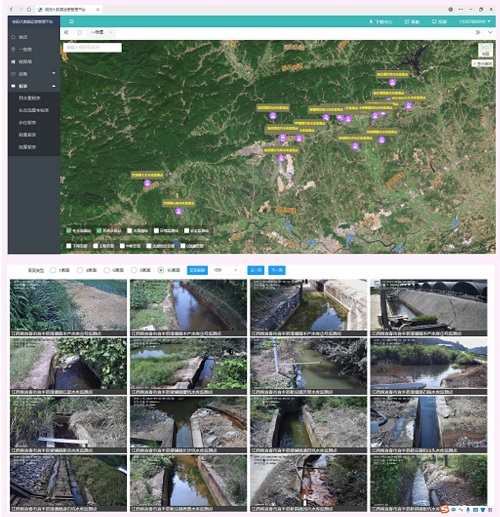Switch basemap using the map layer thumbnail
This screenshot has width=500, height=517.
[485, 50]
